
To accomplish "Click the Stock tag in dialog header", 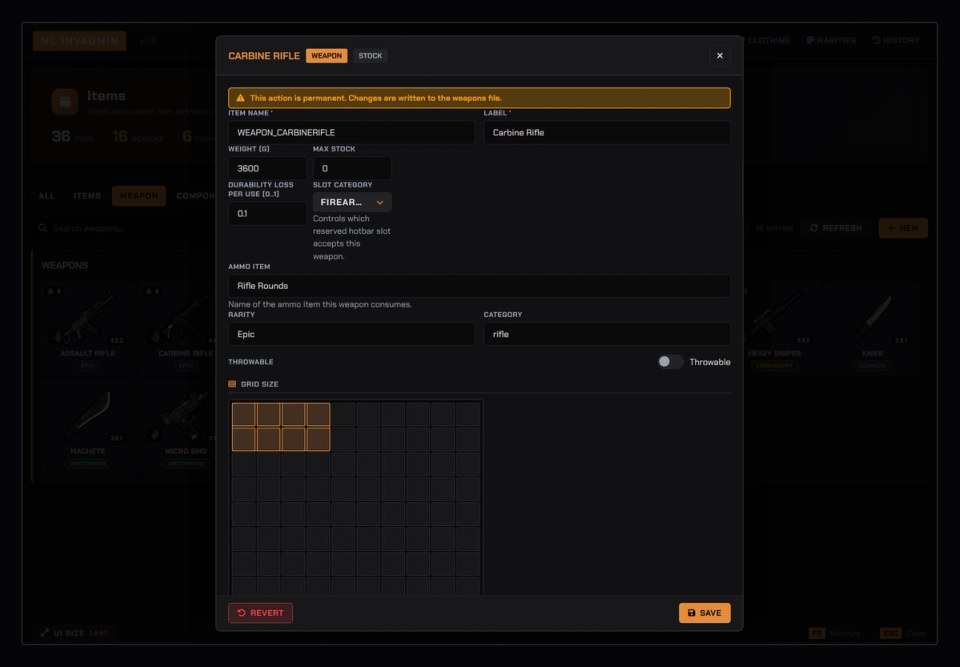I will coord(370,56).
